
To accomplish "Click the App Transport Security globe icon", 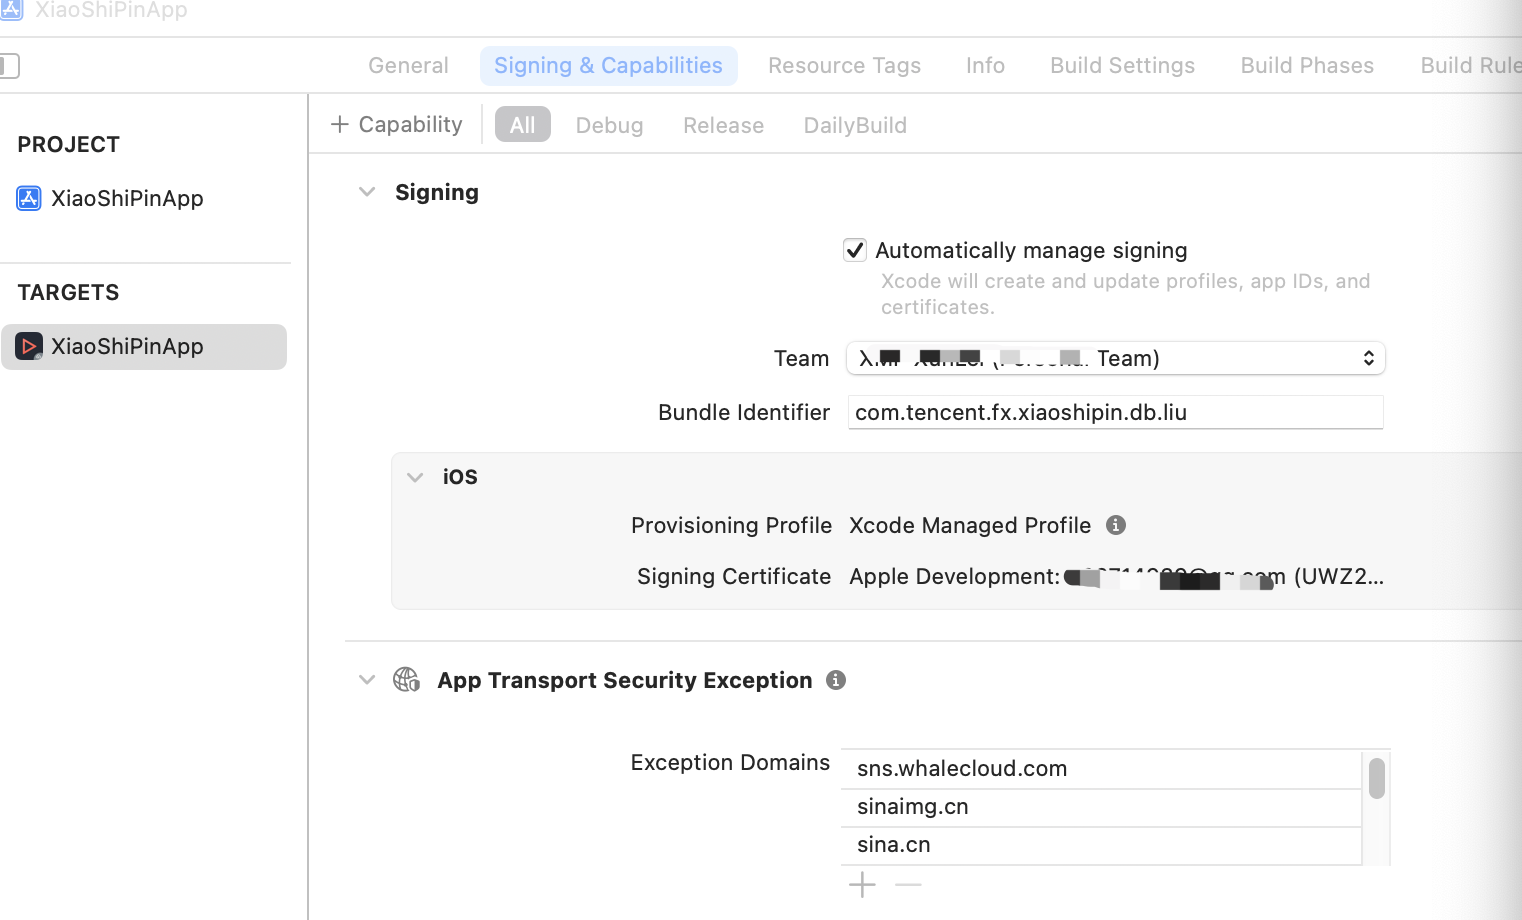I will [x=406, y=680].
